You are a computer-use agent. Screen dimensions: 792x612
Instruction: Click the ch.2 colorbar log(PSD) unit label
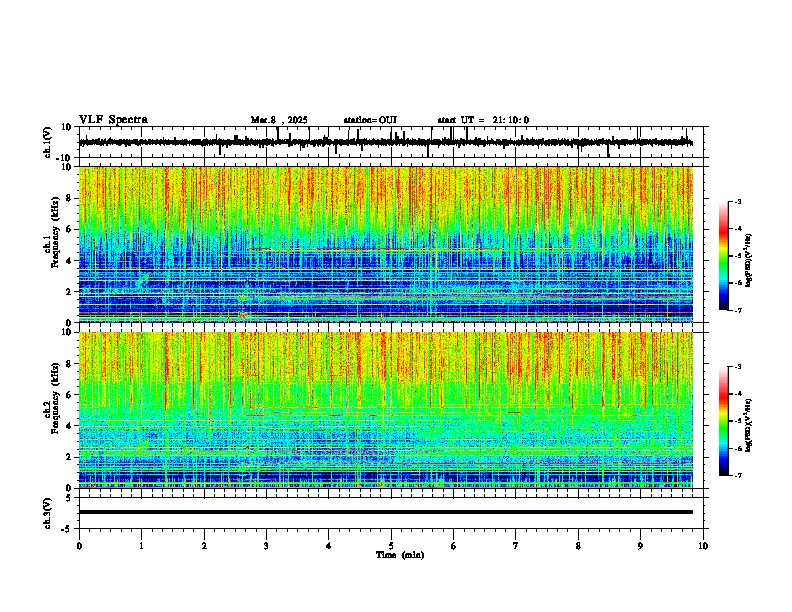click(x=749, y=425)
